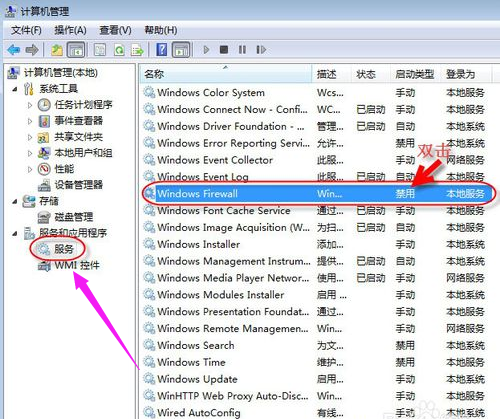
Task: Expand the 共享文件夹 node arrow
Action: [x=30, y=137]
